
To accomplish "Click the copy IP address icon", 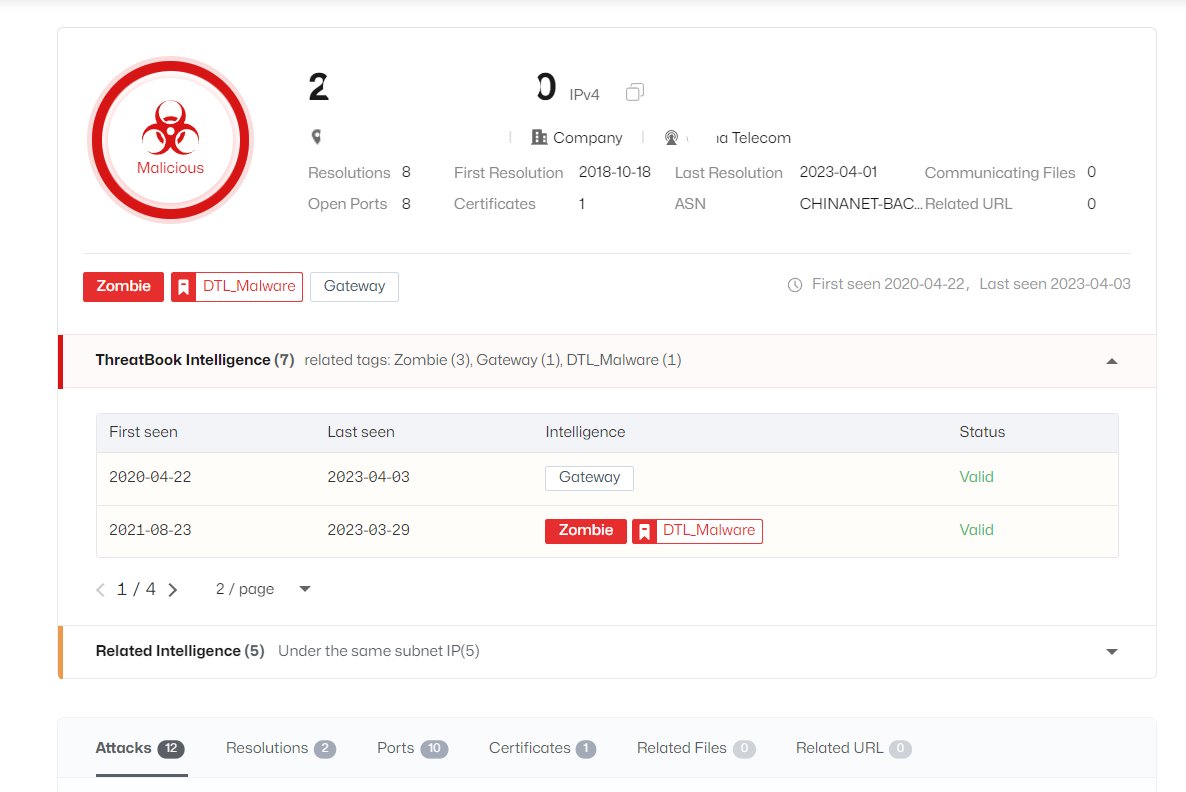I will pyautogui.click(x=635, y=92).
